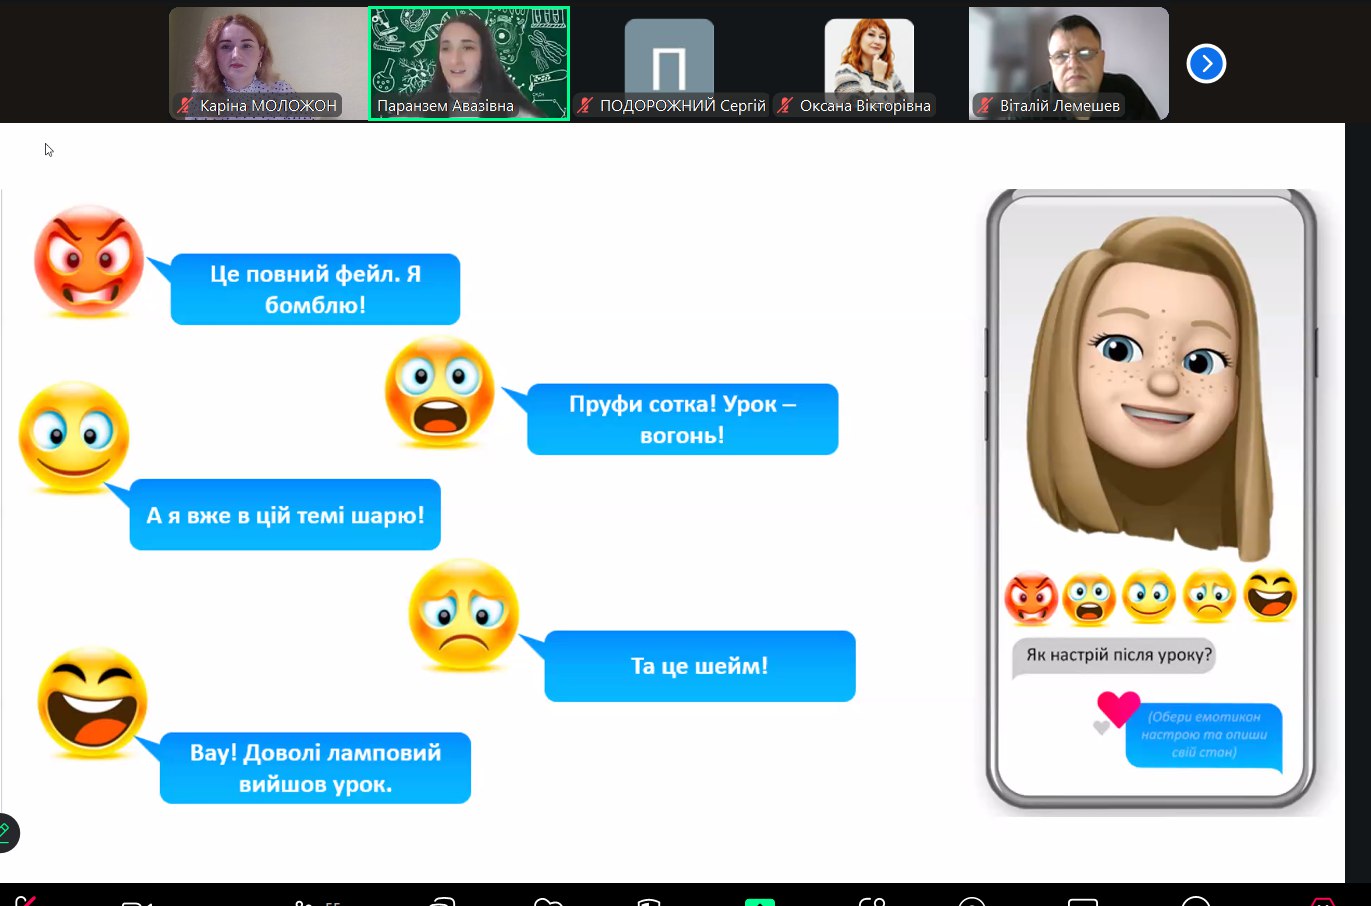Image resolution: width=1371 pixels, height=906 pixels.
Task: Open the annotation pencil tool at left edge
Action: click(6, 832)
